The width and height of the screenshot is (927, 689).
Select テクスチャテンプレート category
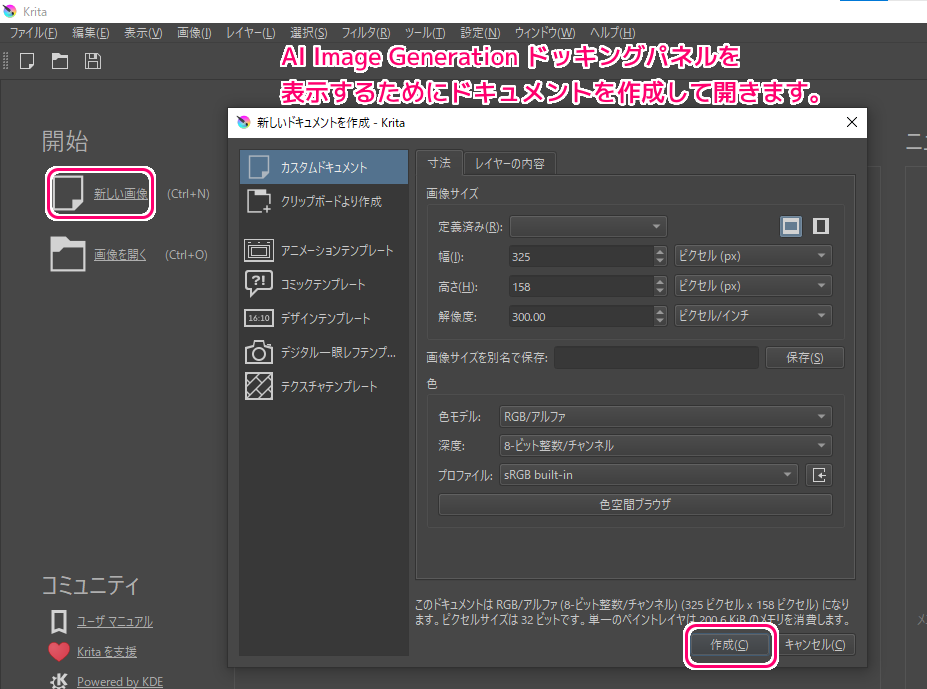coord(323,386)
